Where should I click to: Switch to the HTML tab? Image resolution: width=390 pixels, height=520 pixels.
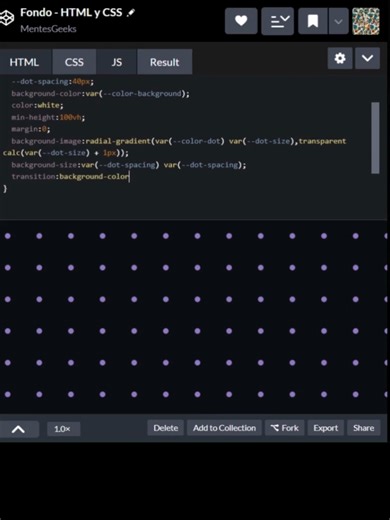(24, 62)
